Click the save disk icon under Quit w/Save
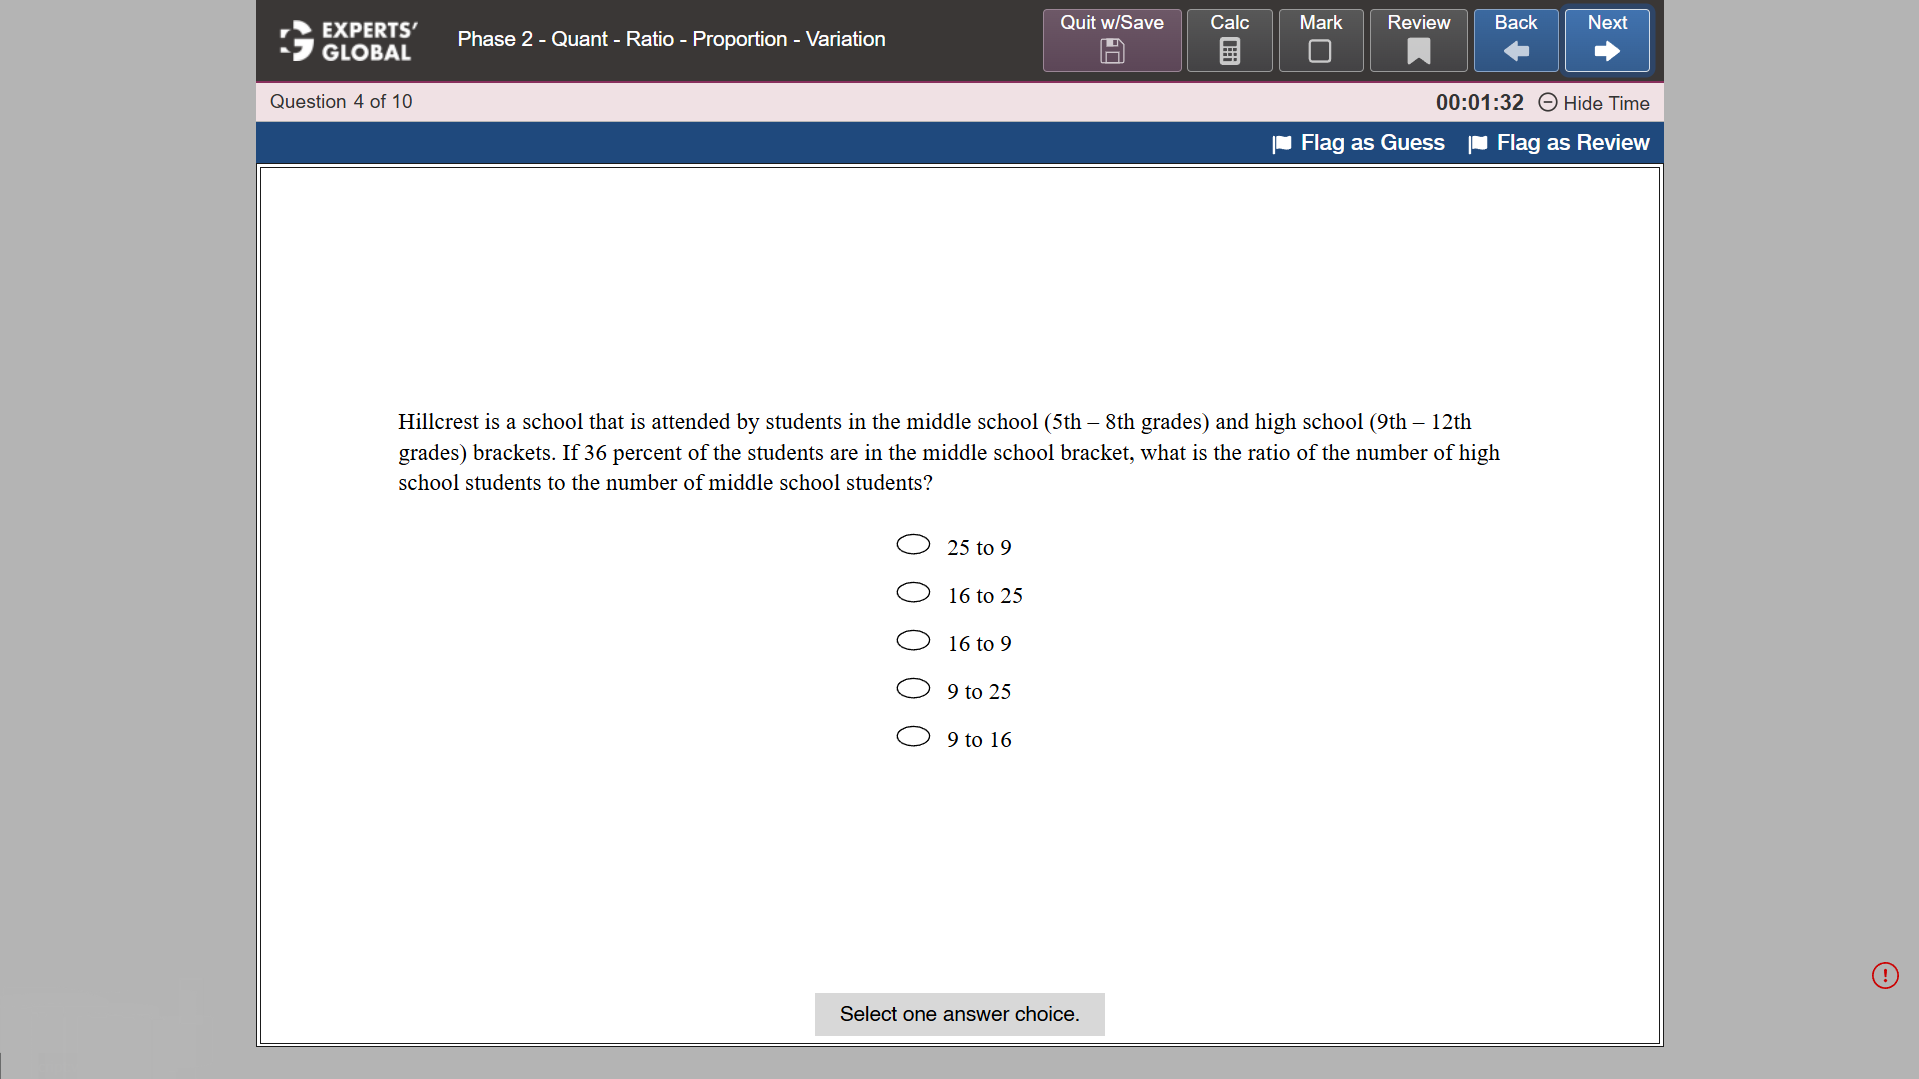 click(1110, 52)
